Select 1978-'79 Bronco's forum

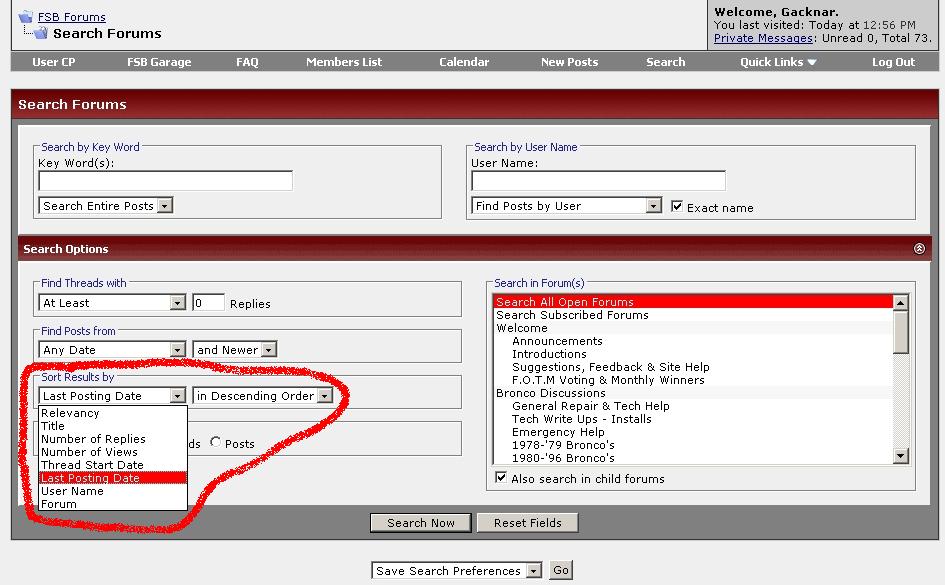click(693, 445)
